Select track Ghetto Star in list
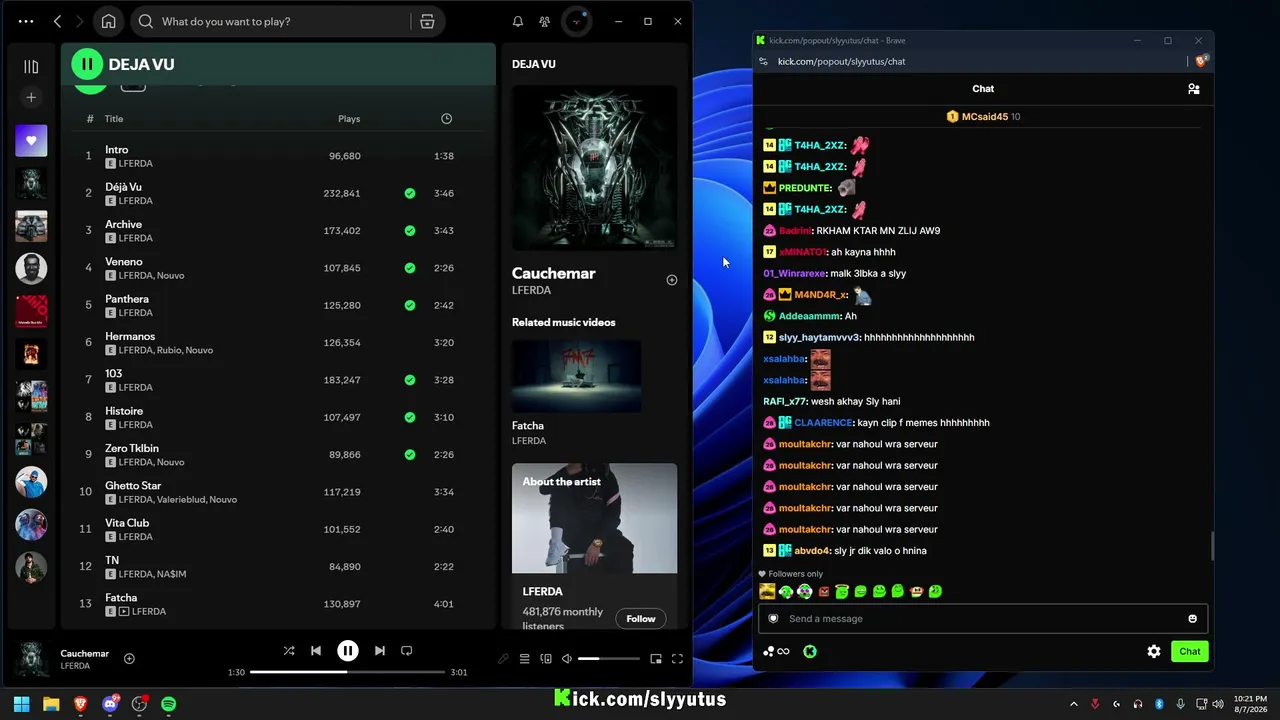This screenshot has width=1280, height=720. 278,492
